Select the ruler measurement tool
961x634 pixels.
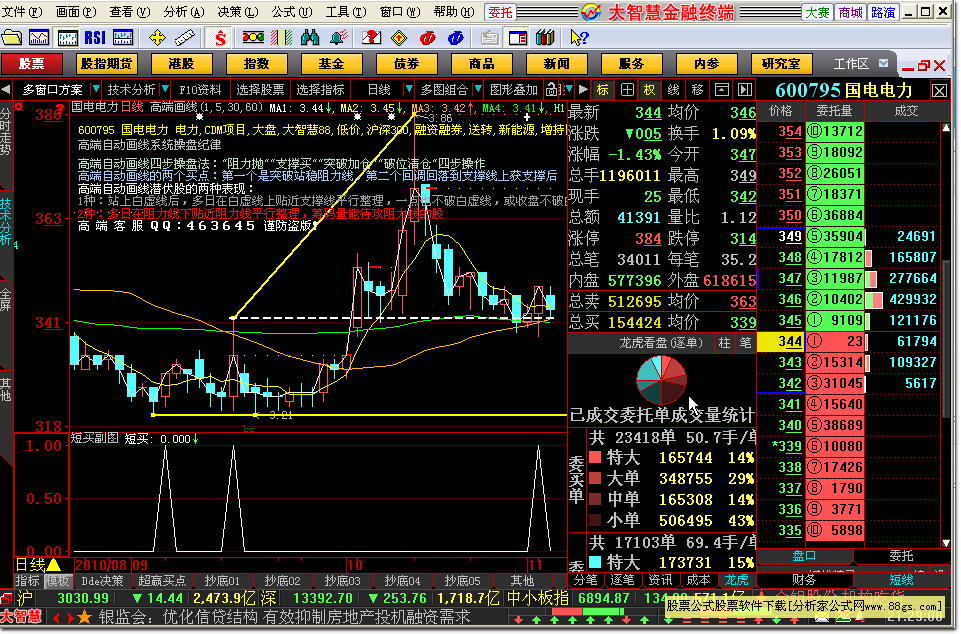pos(184,38)
